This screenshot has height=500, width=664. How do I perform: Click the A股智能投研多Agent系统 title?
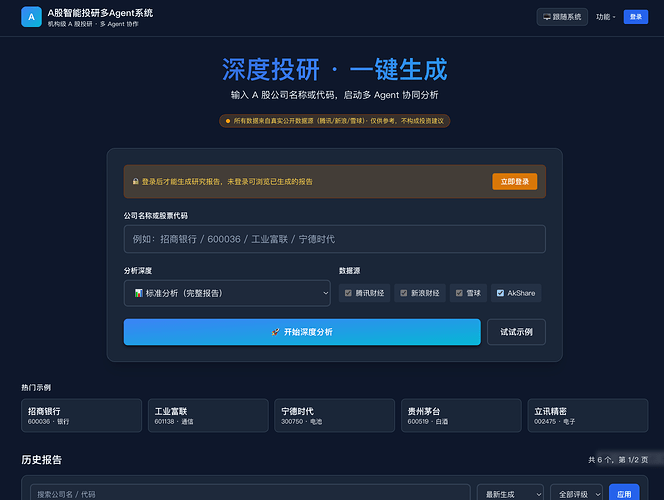point(100,13)
